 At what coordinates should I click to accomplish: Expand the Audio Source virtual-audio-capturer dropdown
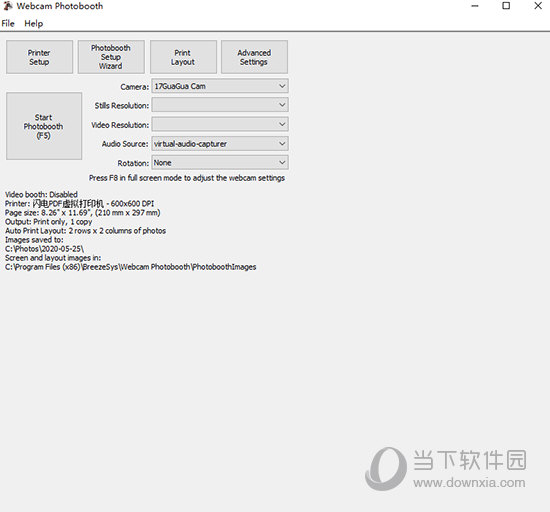click(220, 143)
